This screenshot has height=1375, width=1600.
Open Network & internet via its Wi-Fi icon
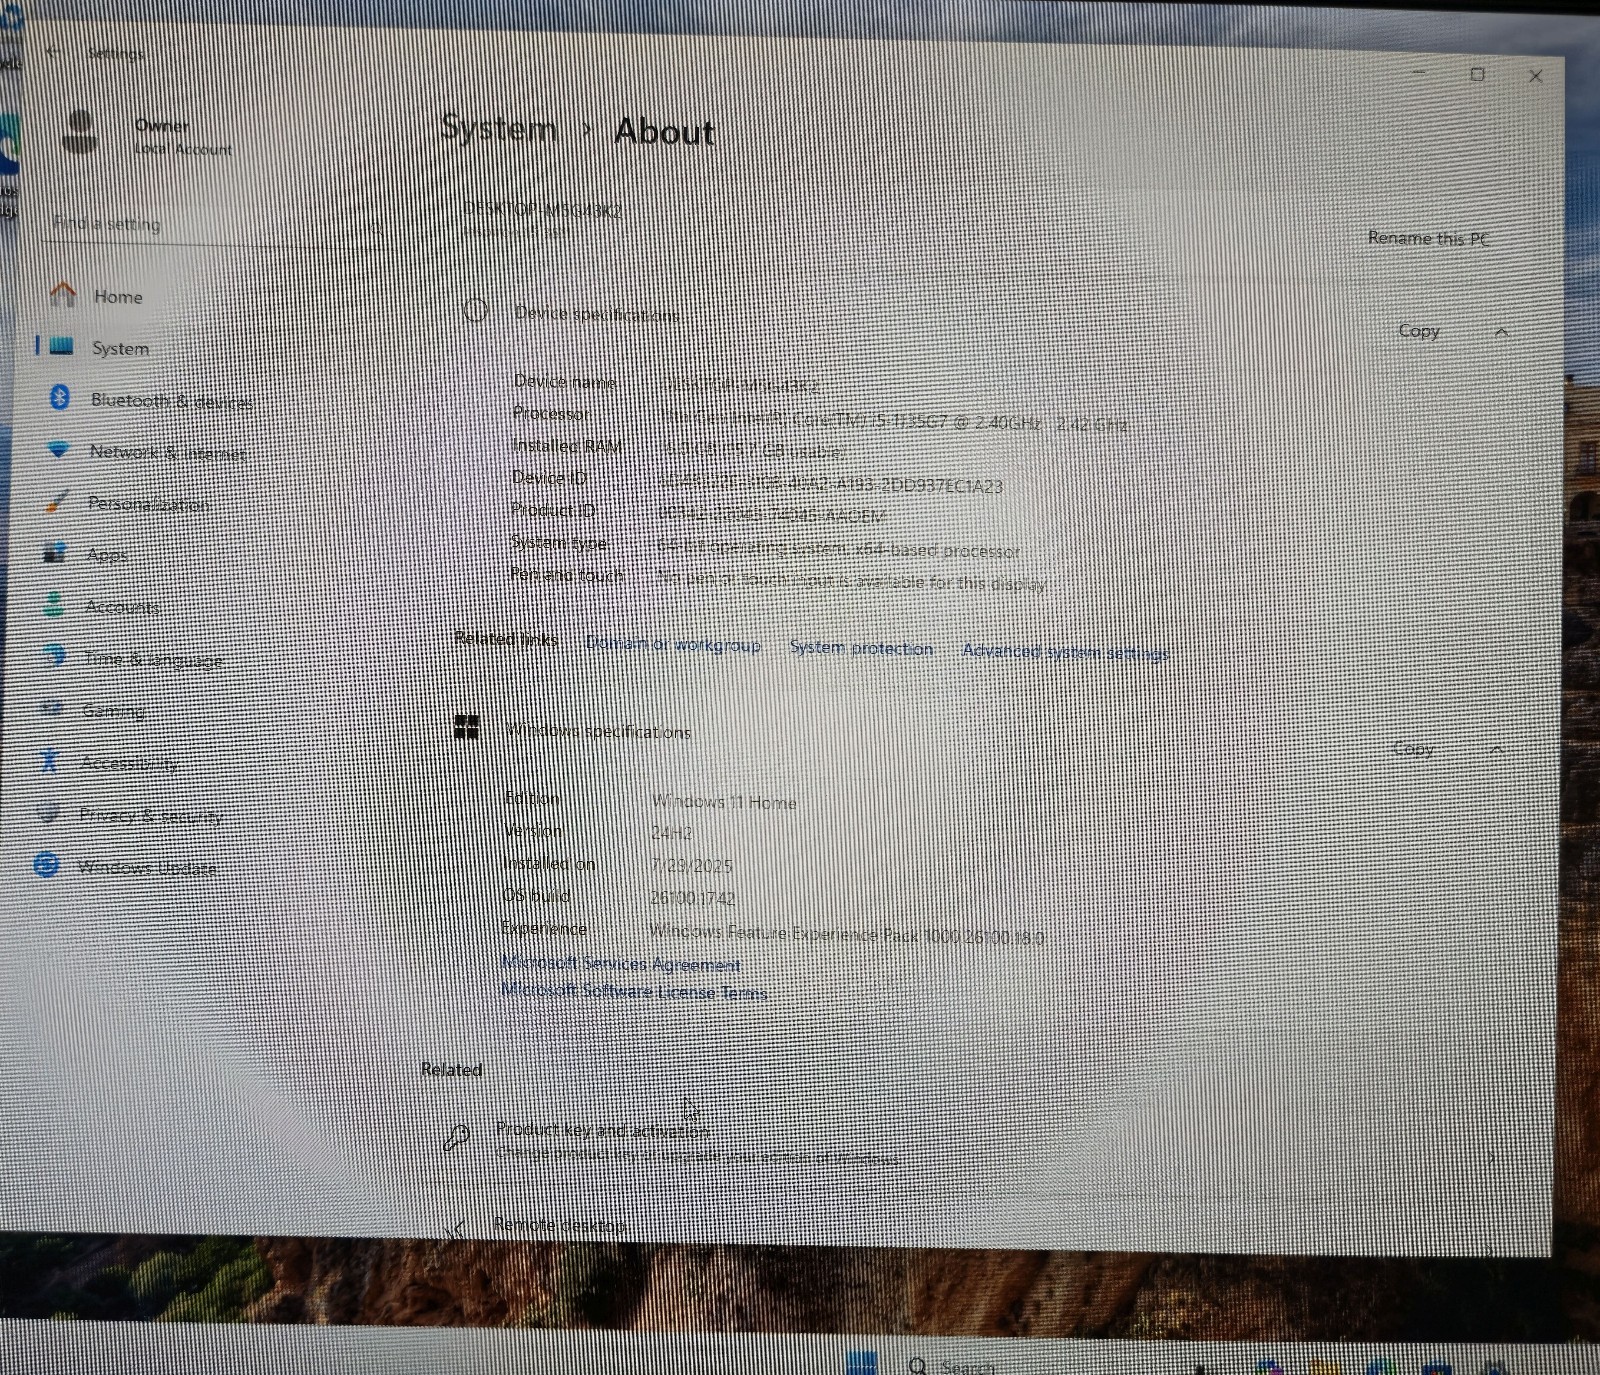(58, 450)
